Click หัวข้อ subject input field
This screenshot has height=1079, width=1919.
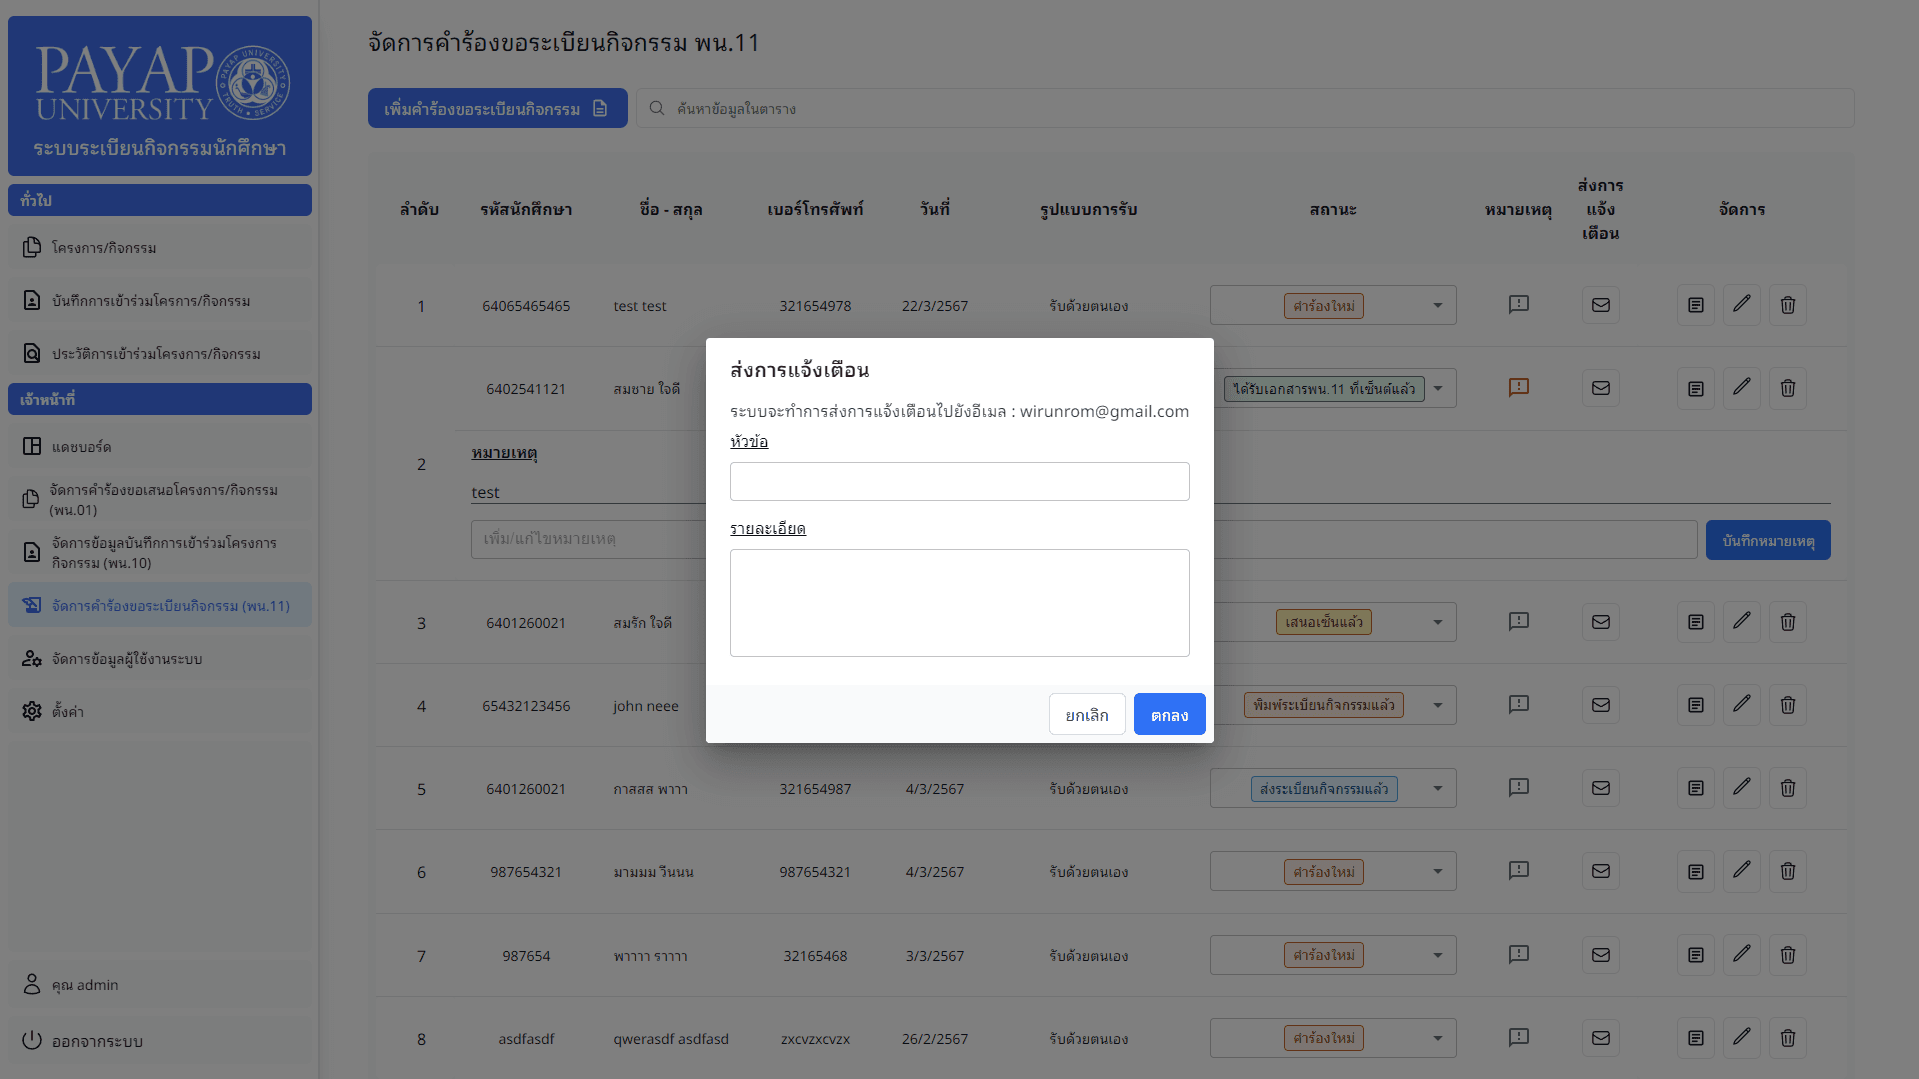pyautogui.click(x=959, y=481)
